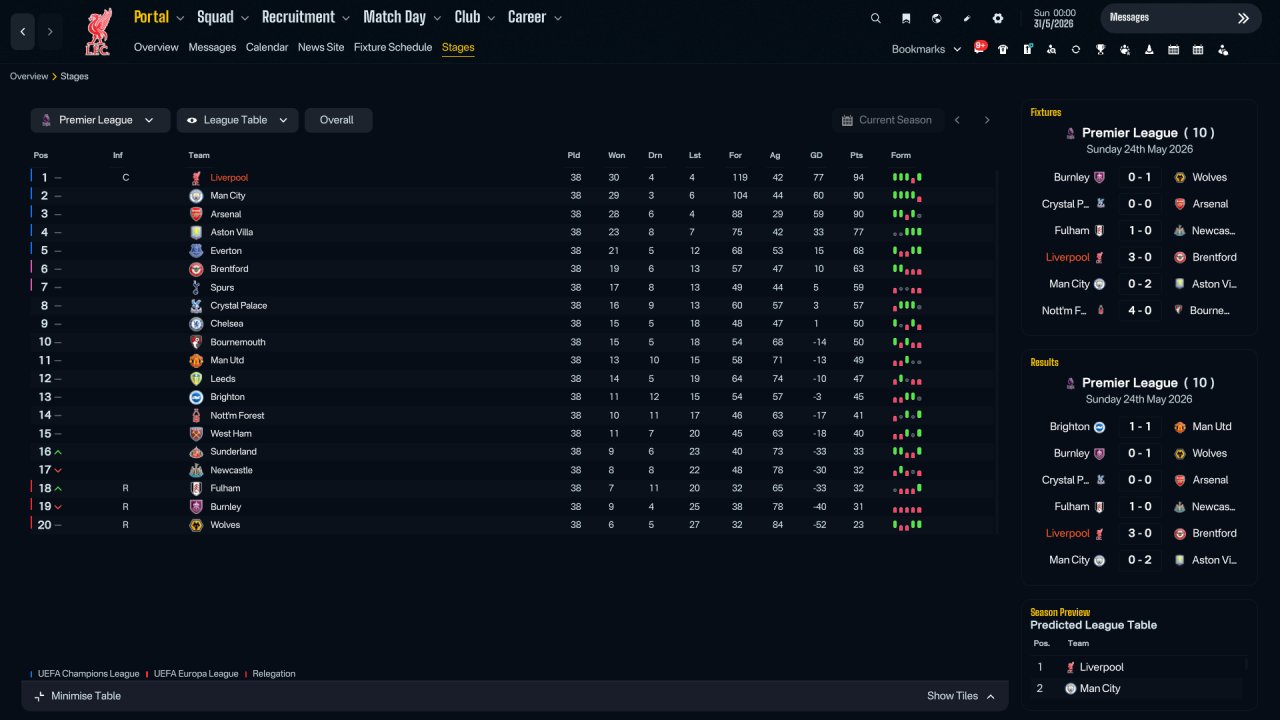The height and width of the screenshot is (720, 1280).
Task: Click the Premier League logo in Fixtures panel
Action: pos(1071,133)
